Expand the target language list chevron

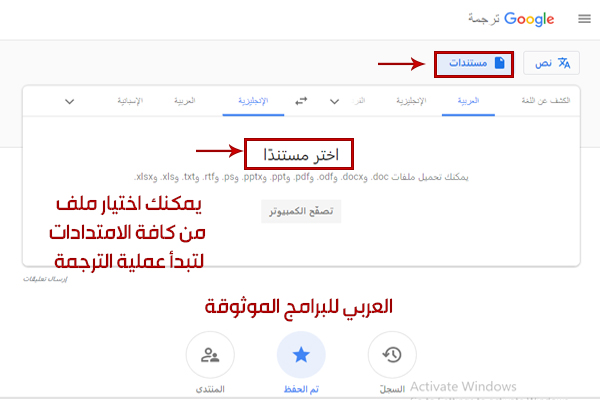pyautogui.click(x=69, y=101)
